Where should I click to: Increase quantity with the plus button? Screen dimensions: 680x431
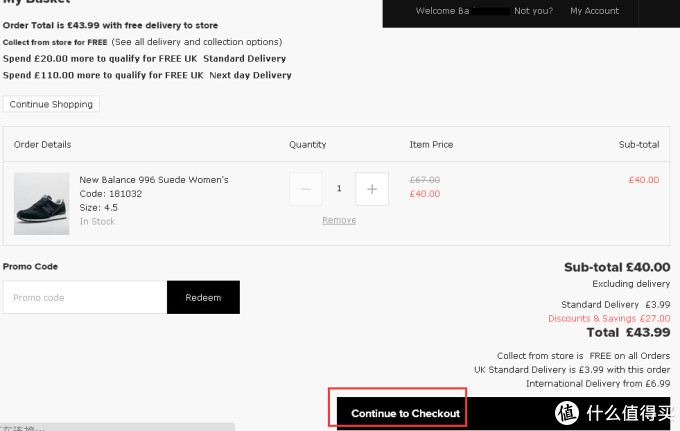point(372,189)
